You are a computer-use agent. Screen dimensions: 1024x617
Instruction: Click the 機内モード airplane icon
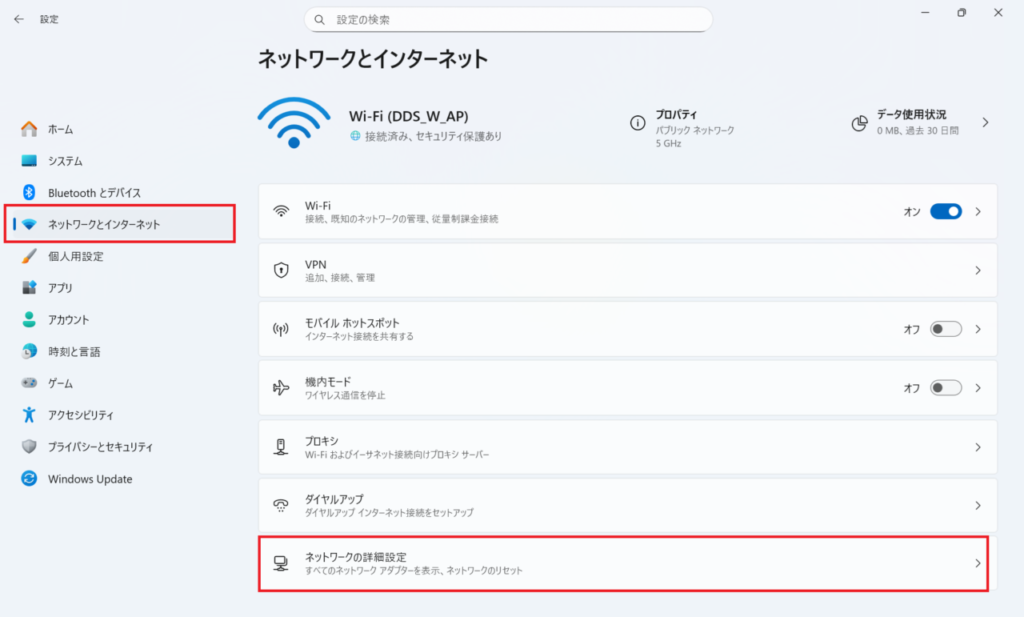tap(282, 387)
